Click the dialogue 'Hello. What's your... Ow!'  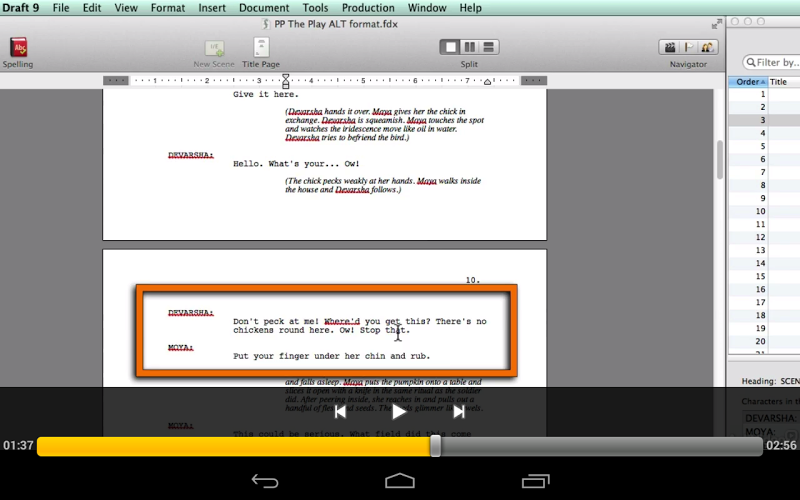(x=296, y=164)
